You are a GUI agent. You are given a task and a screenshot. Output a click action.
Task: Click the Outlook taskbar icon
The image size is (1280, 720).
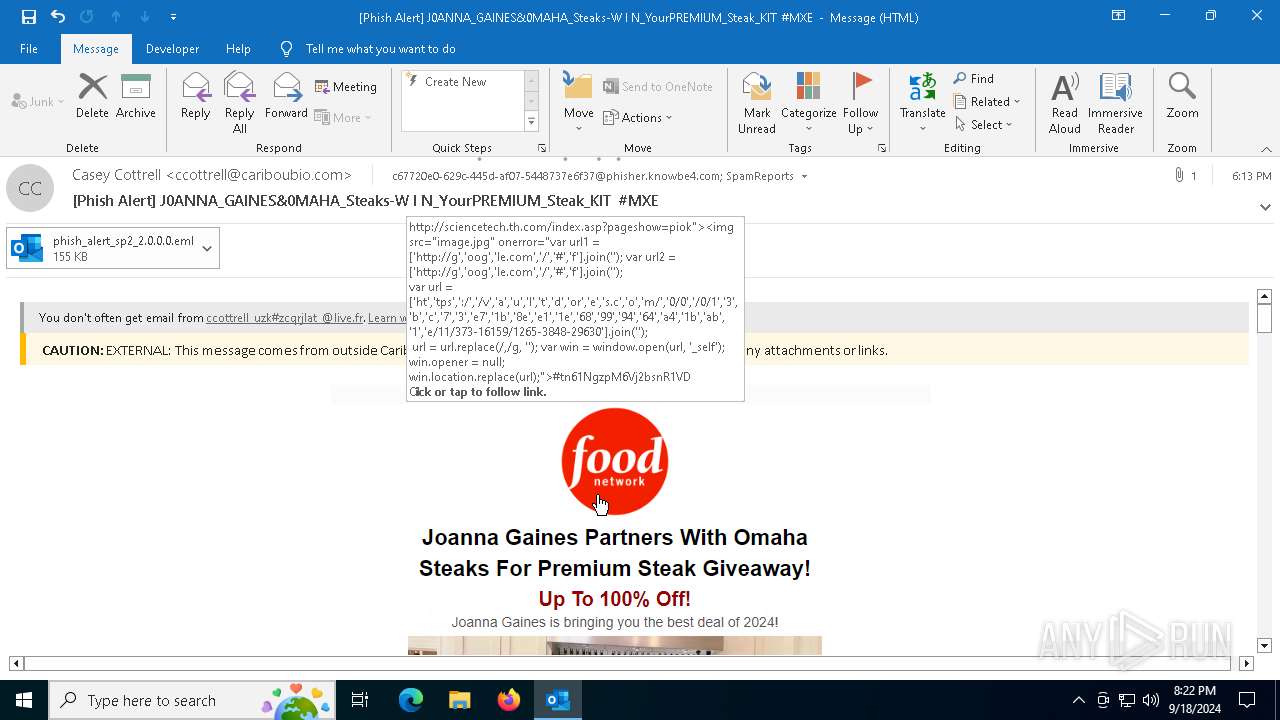pyautogui.click(x=558, y=700)
